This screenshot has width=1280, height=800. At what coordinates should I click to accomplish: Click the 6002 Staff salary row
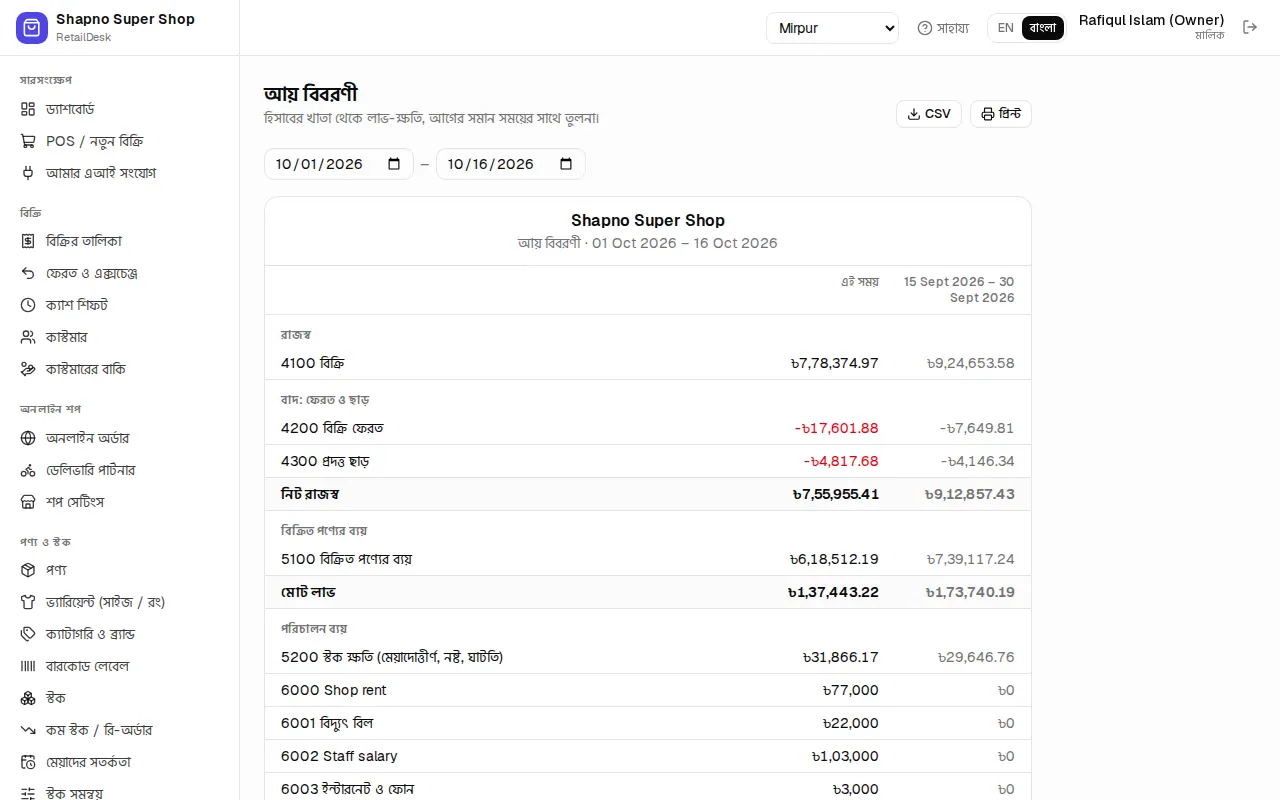(648, 756)
